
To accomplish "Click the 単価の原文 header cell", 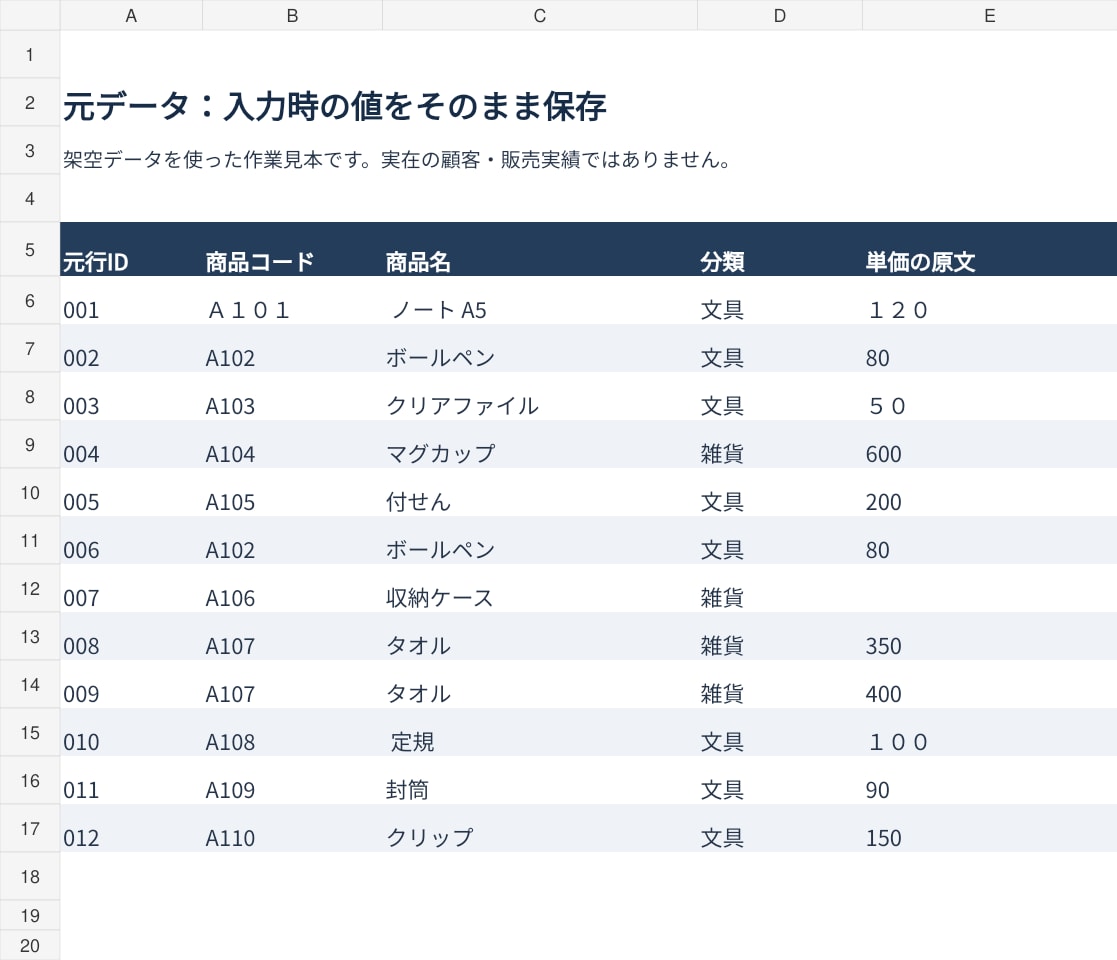I will coord(989,249).
